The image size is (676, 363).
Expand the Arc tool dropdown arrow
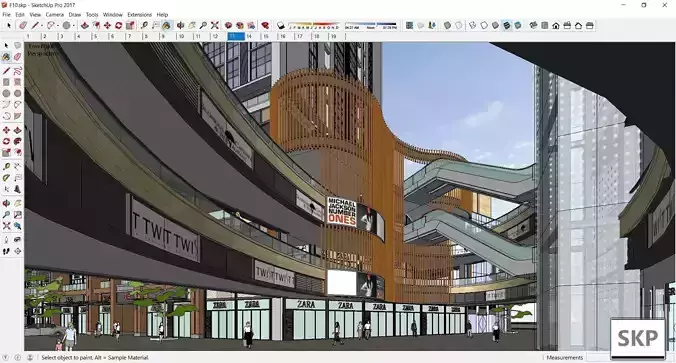pos(58,25)
